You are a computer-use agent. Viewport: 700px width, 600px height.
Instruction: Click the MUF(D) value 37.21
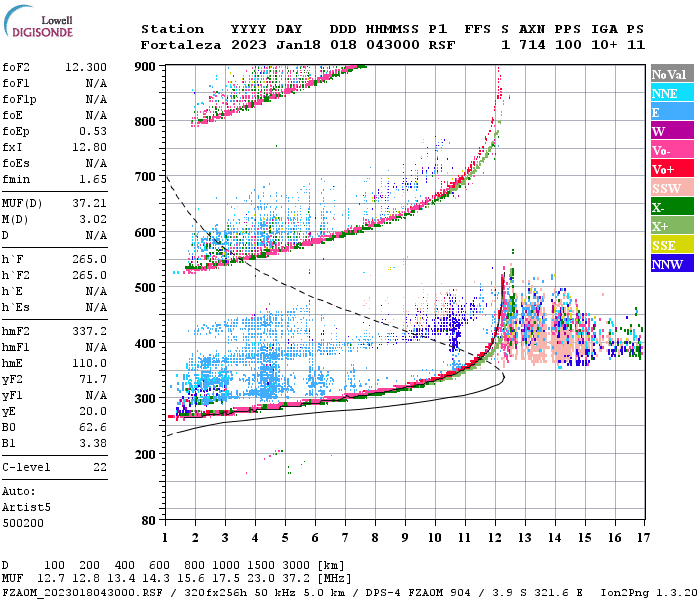pos(89,204)
